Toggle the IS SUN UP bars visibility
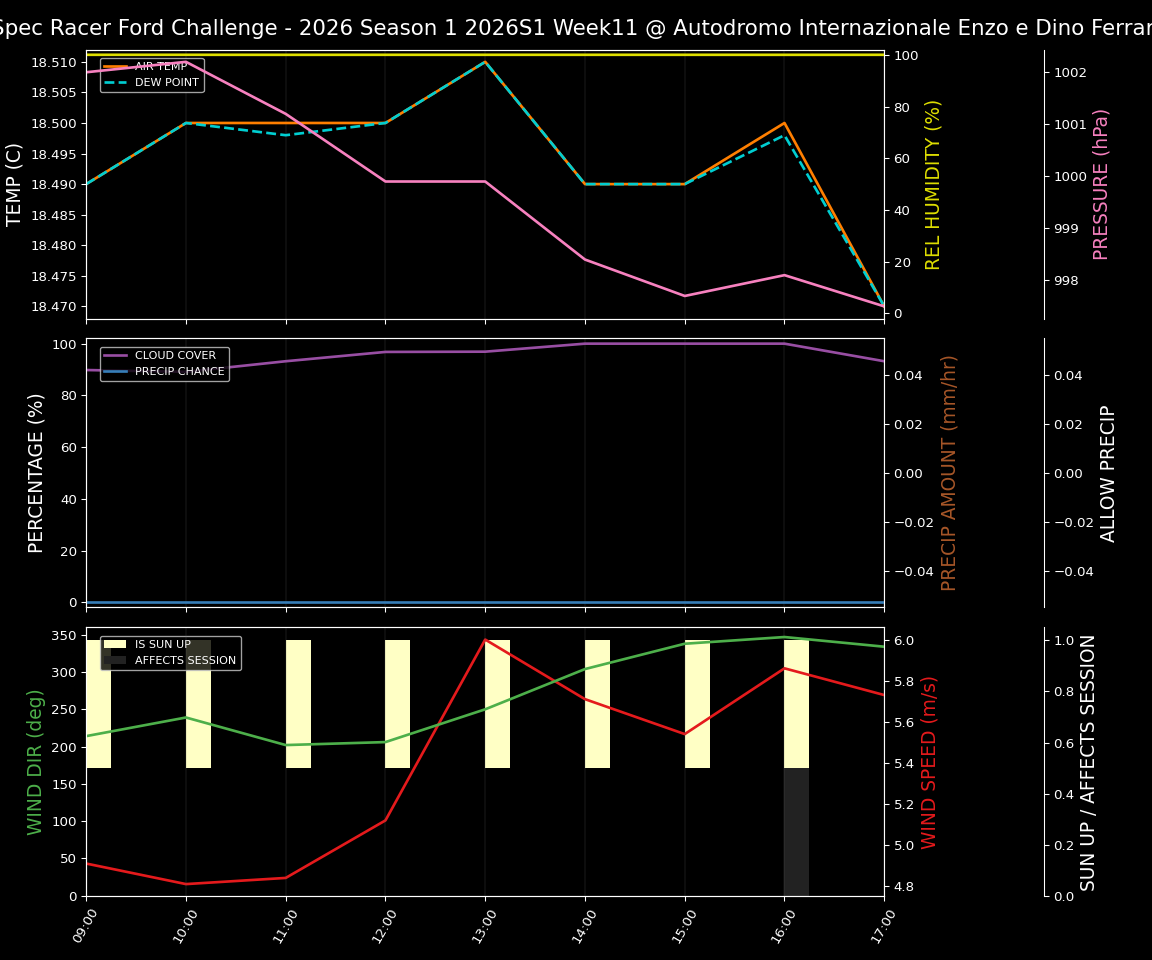This screenshot has width=1152, height=960. (149, 643)
